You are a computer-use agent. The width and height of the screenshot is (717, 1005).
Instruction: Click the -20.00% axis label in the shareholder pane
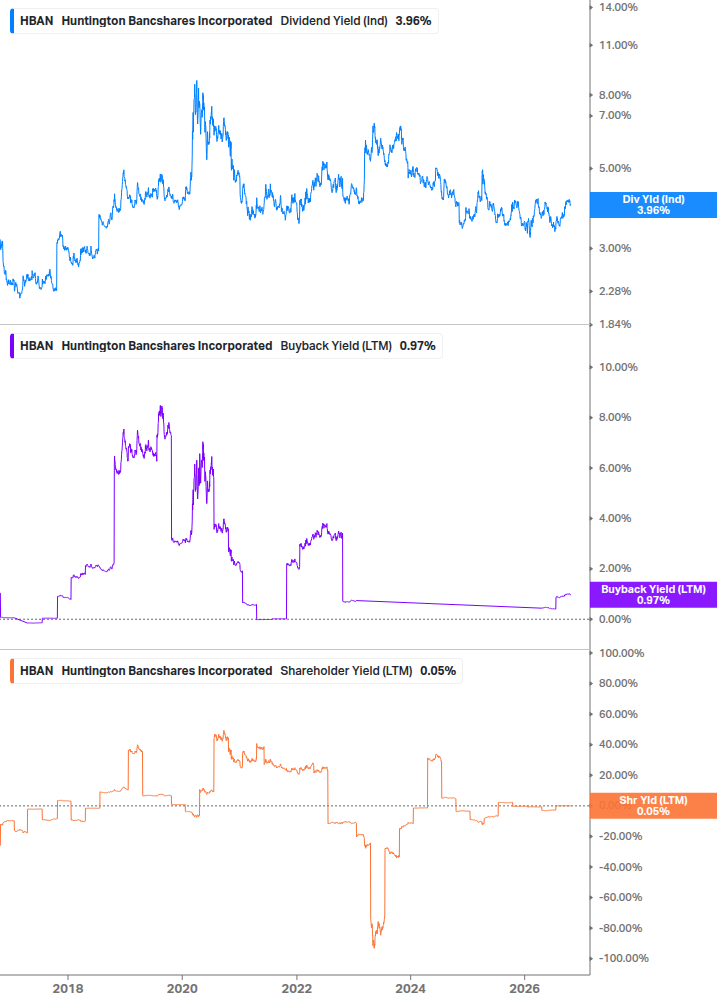pyautogui.click(x=620, y=836)
